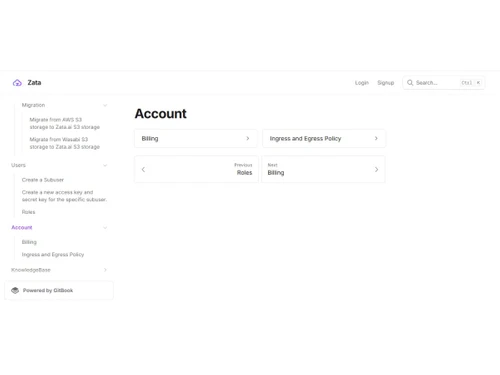
Task: Click the GitBook logo icon
Action: [15, 290]
